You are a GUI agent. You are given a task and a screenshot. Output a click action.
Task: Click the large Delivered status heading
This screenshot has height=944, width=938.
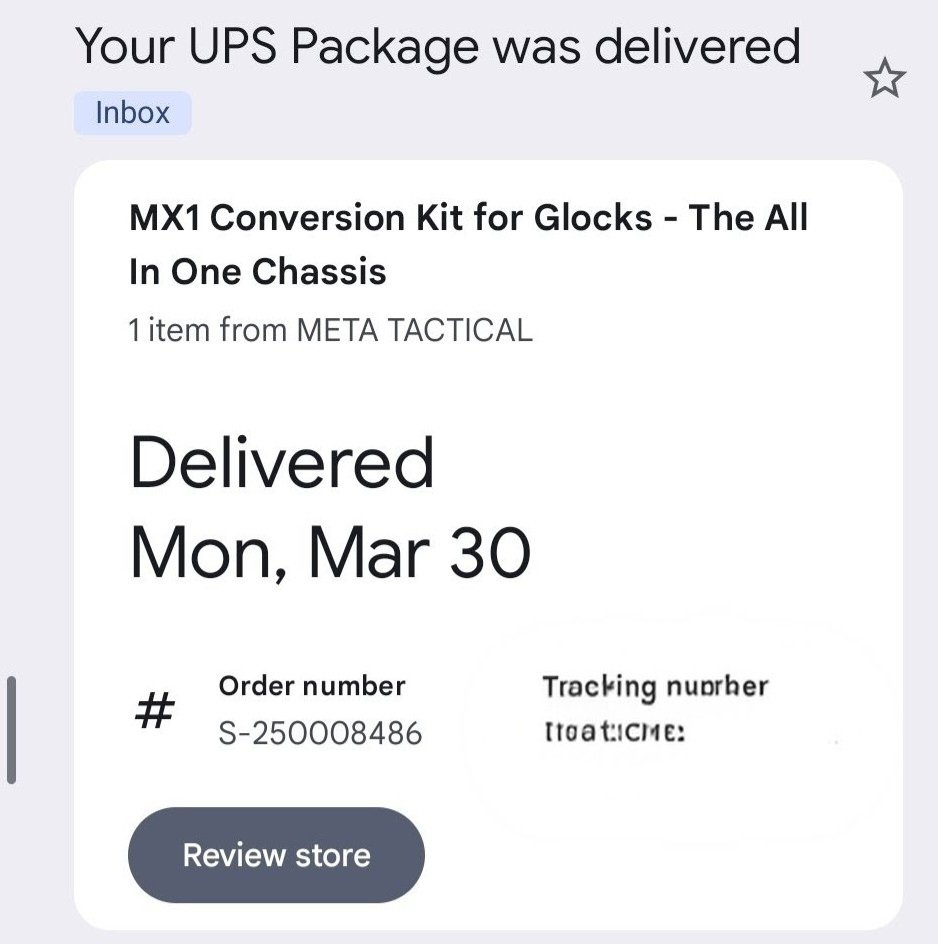click(x=282, y=462)
